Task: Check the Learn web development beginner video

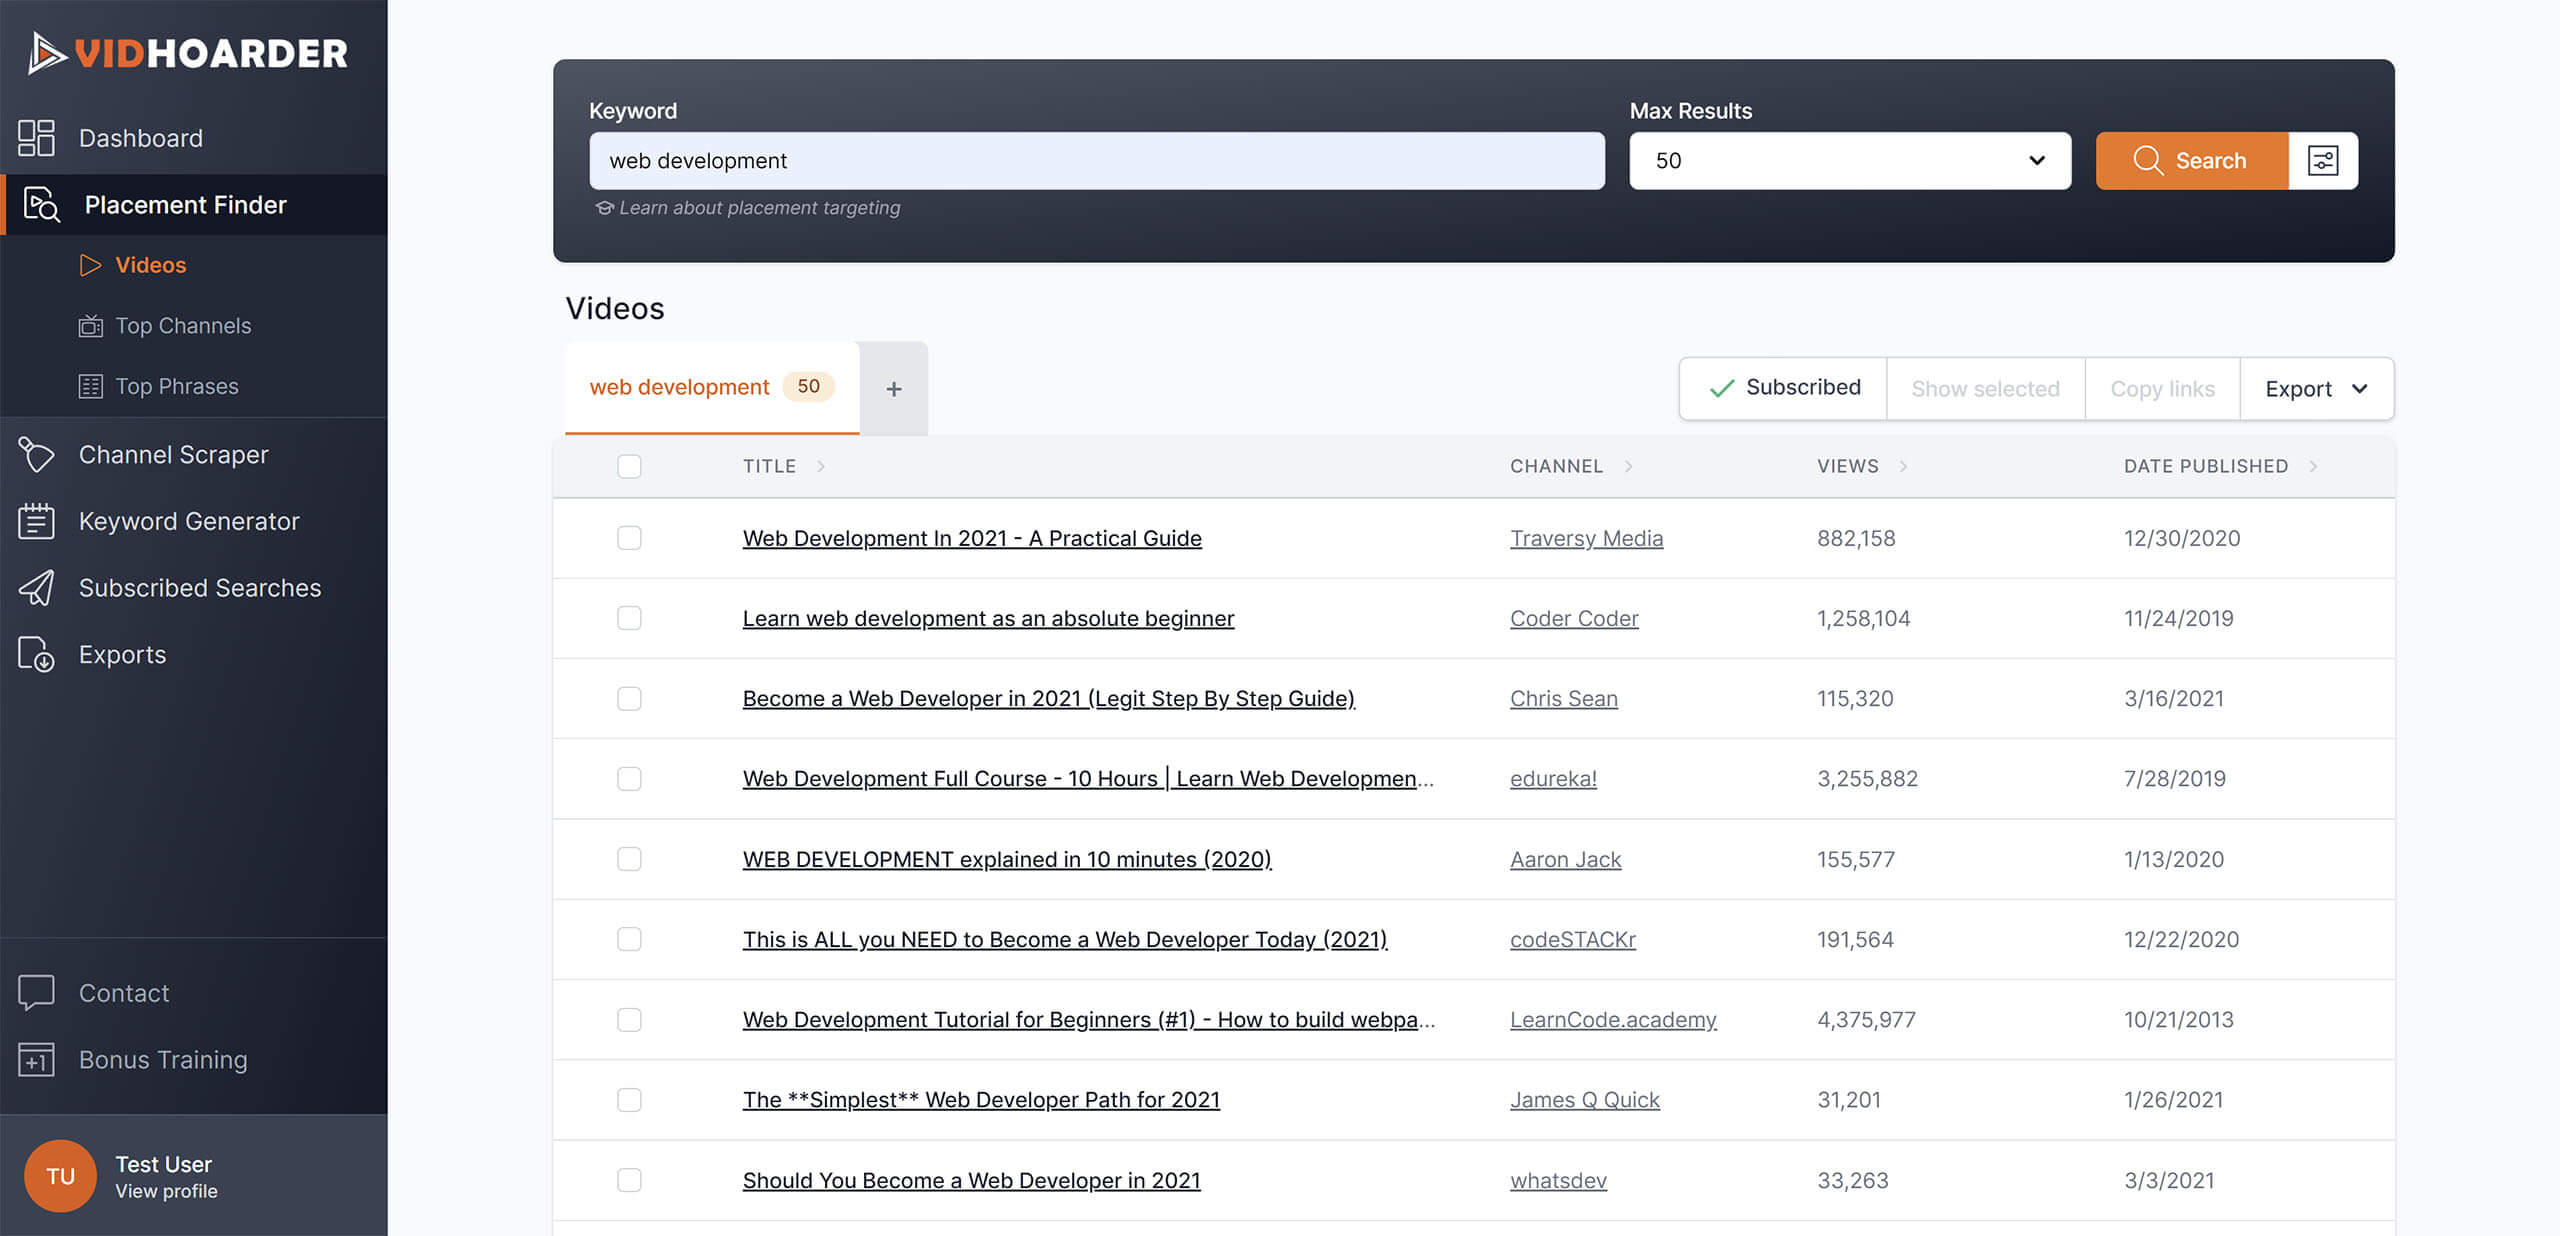Action: pyautogui.click(x=629, y=619)
